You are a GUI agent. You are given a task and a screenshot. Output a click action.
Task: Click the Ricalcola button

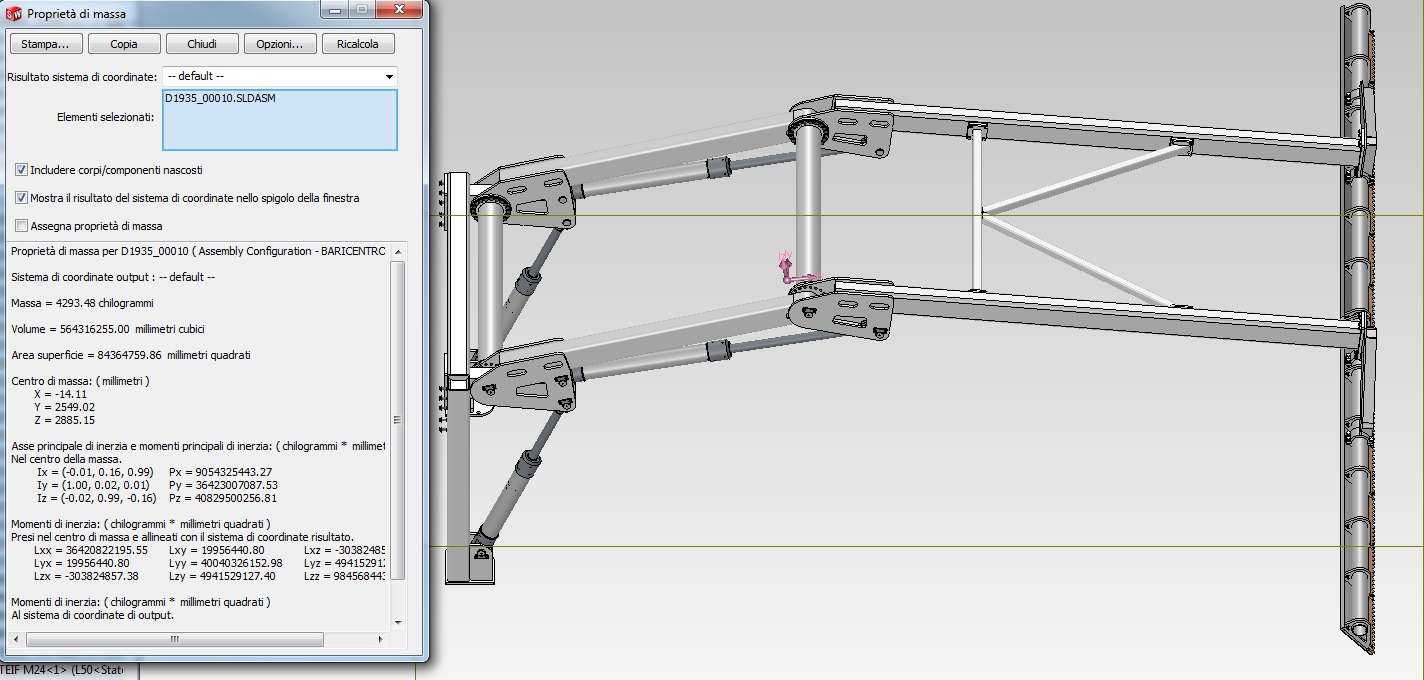click(x=359, y=44)
